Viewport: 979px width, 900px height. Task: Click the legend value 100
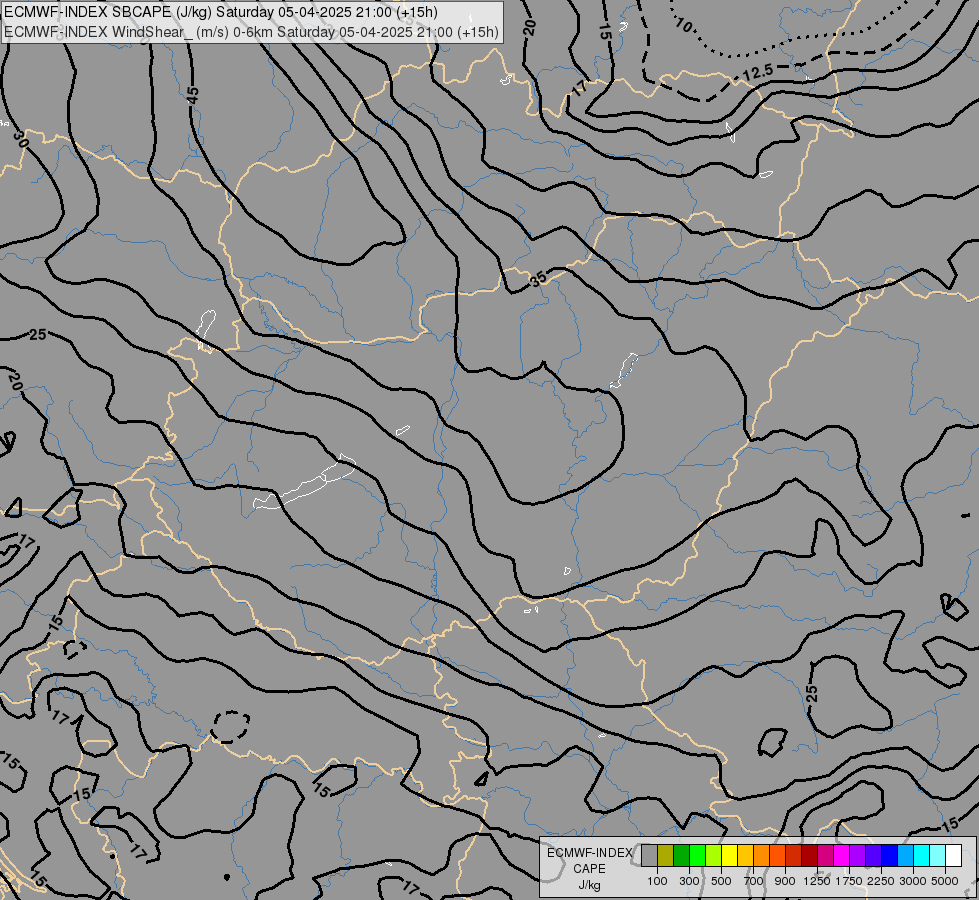(x=657, y=881)
